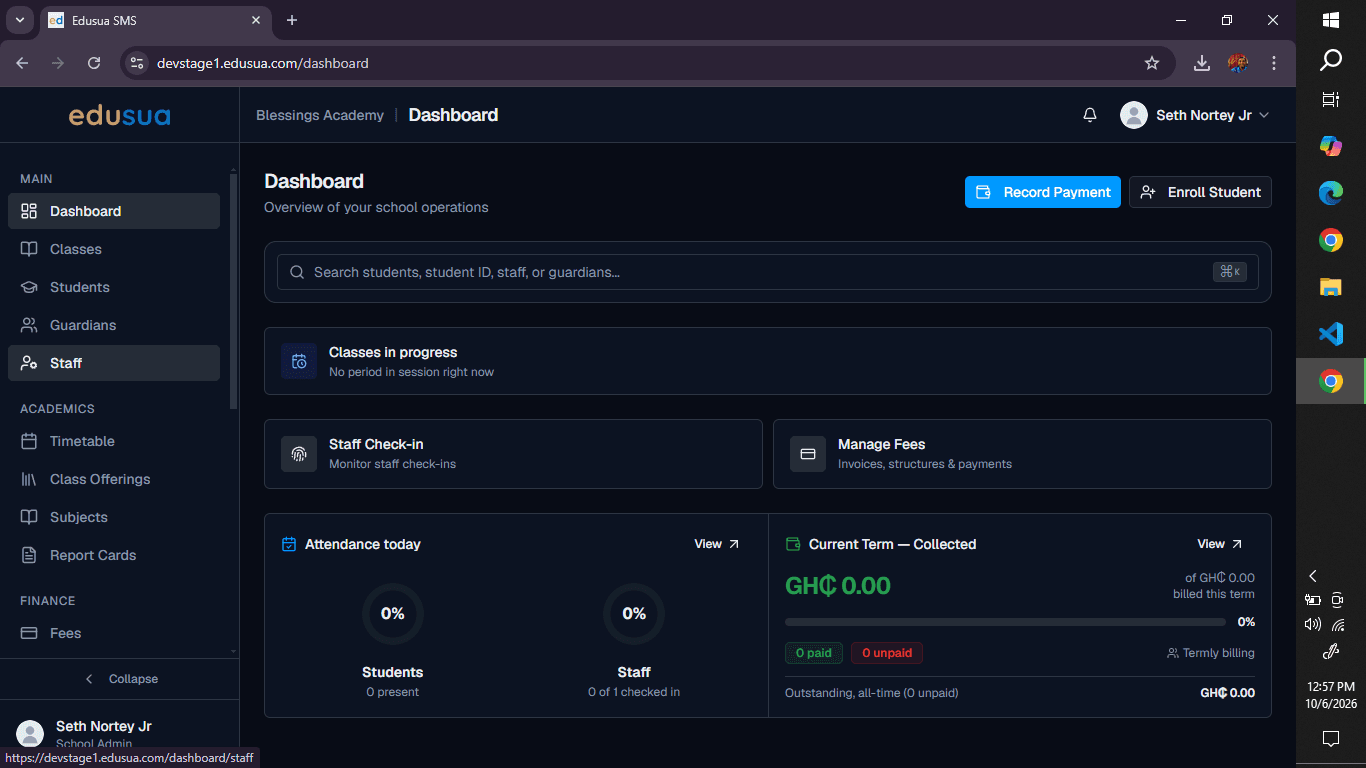Open File Explorer from the taskbar
This screenshot has height=768, width=1366.
1331,287
